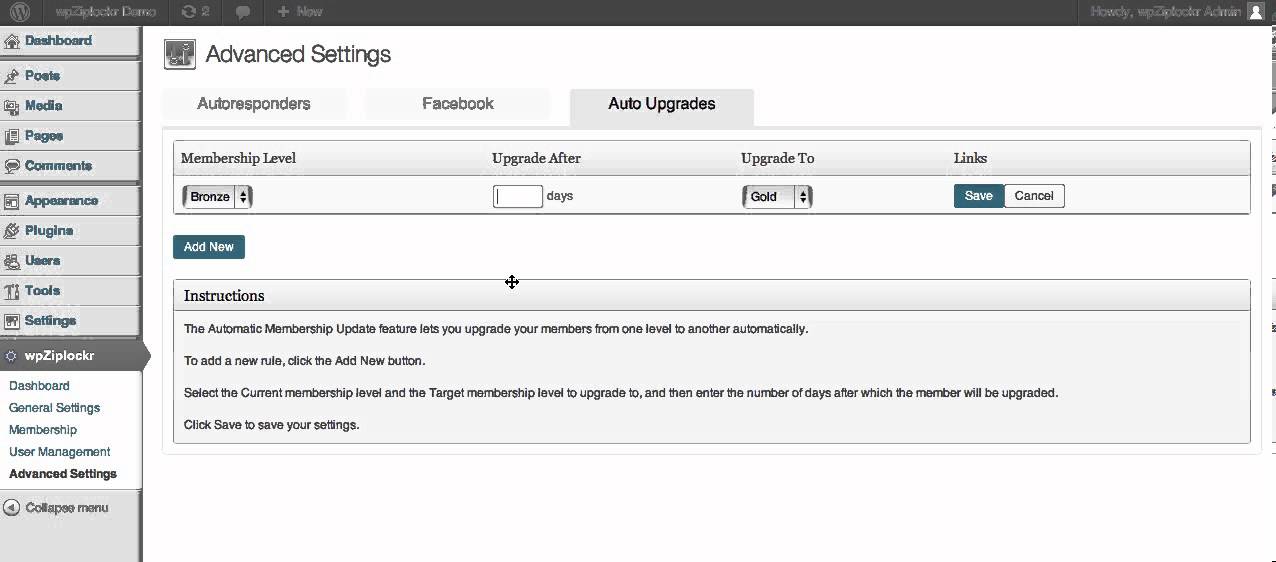Image resolution: width=1276 pixels, height=562 pixels.
Task: Switch to the Facebook tab
Action: pos(458,104)
